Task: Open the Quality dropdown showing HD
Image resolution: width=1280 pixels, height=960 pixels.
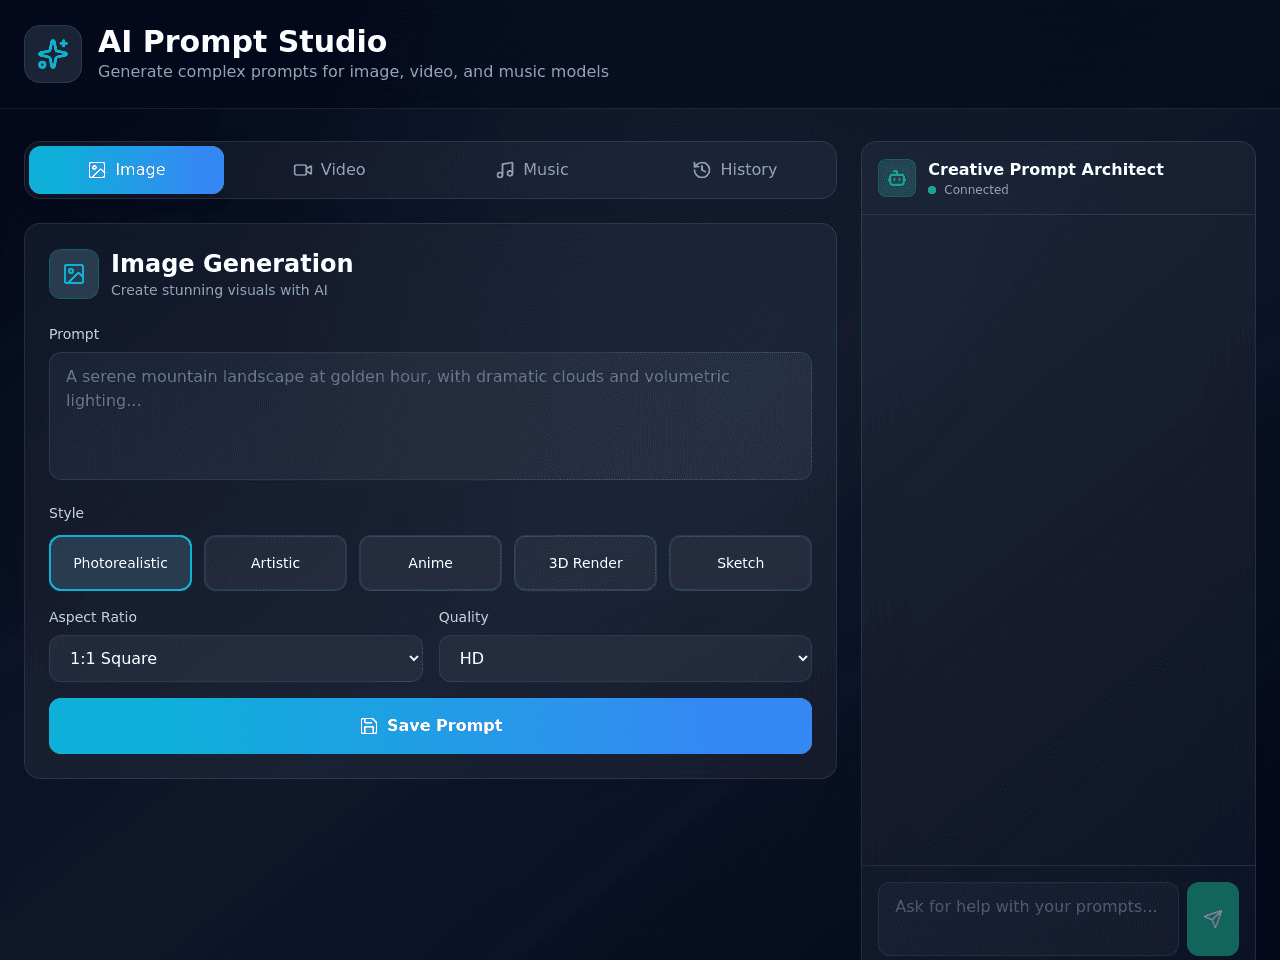Action: click(625, 658)
